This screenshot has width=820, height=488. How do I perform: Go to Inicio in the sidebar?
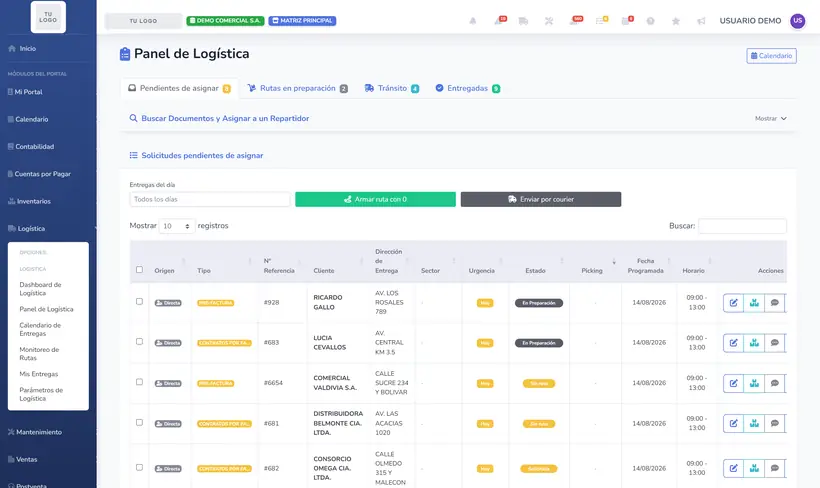pyautogui.click(x=27, y=49)
